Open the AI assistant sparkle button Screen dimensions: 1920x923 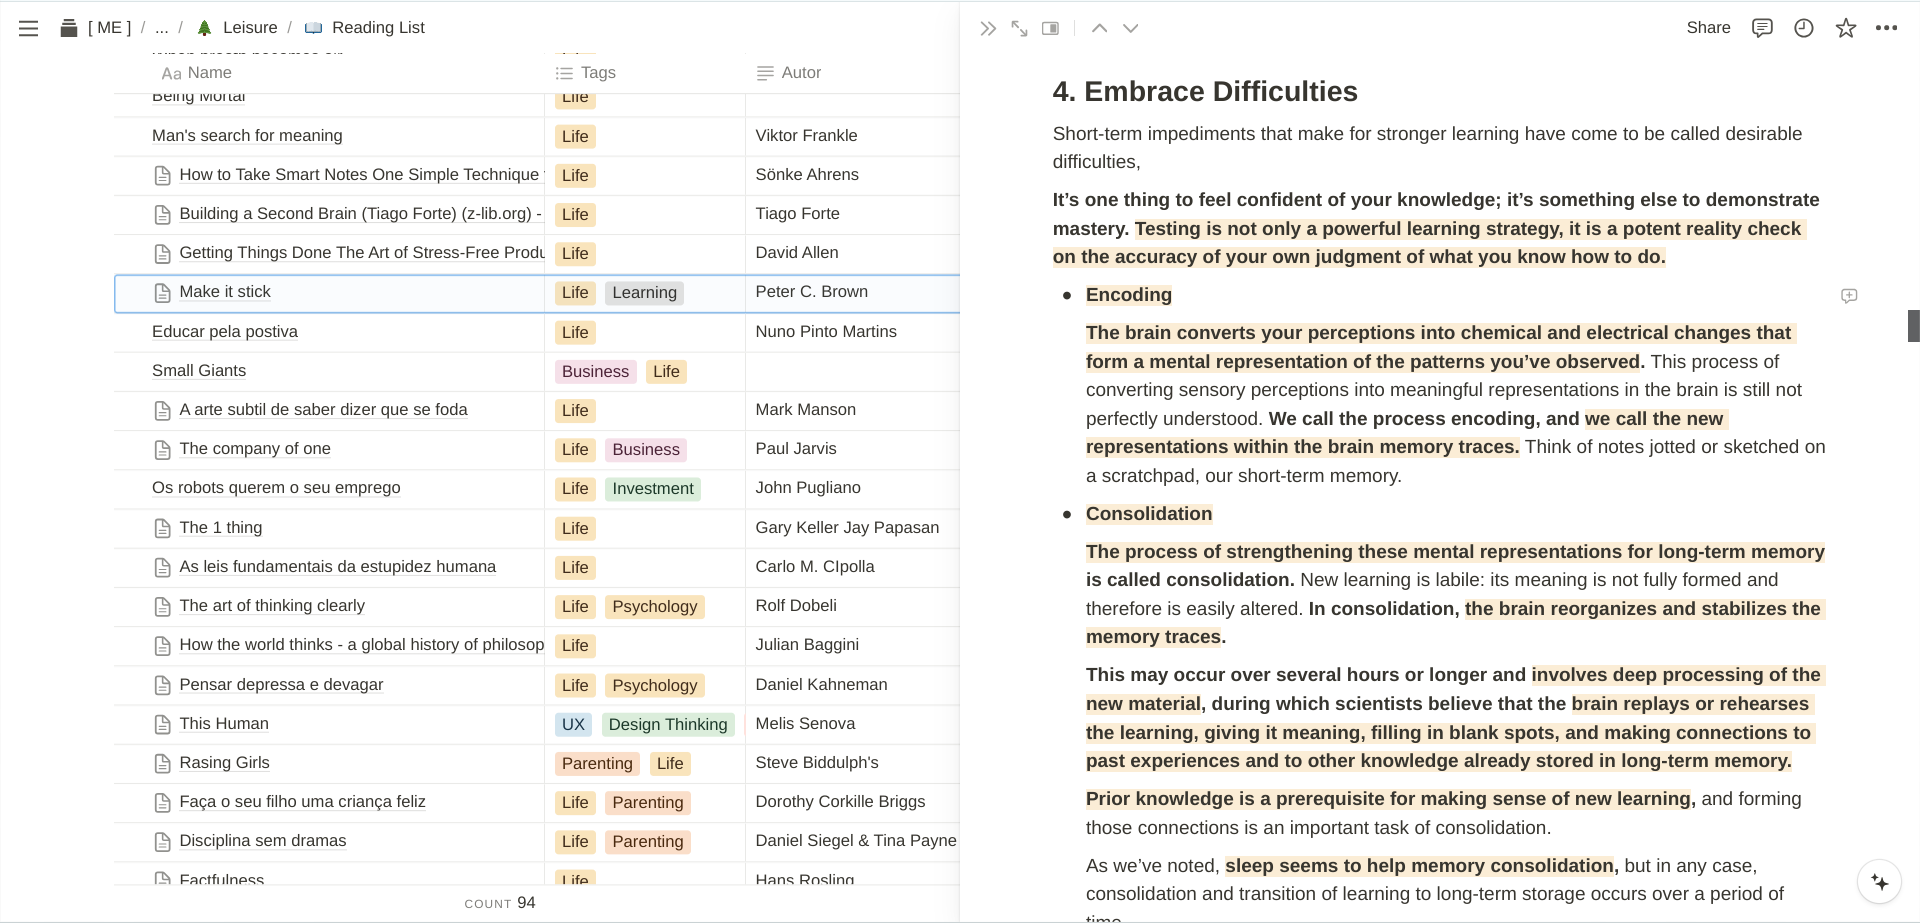click(x=1879, y=882)
